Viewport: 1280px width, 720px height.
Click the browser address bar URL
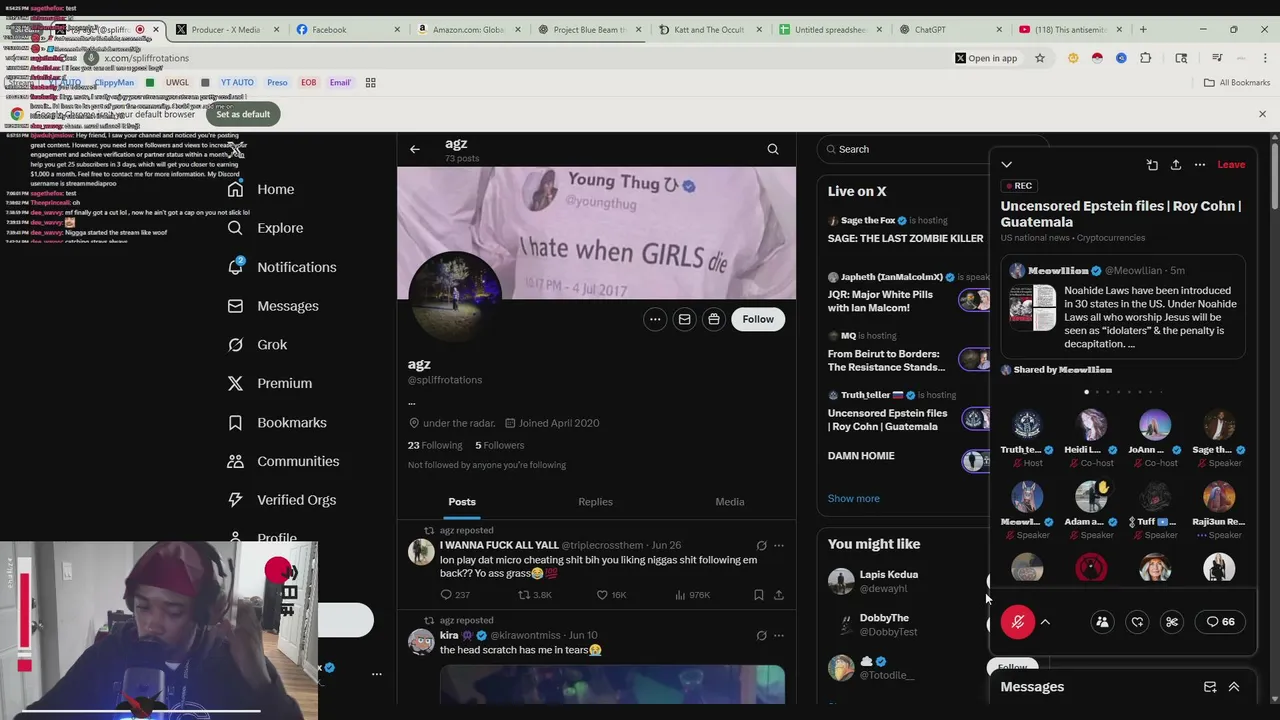pyautogui.click(x=147, y=58)
